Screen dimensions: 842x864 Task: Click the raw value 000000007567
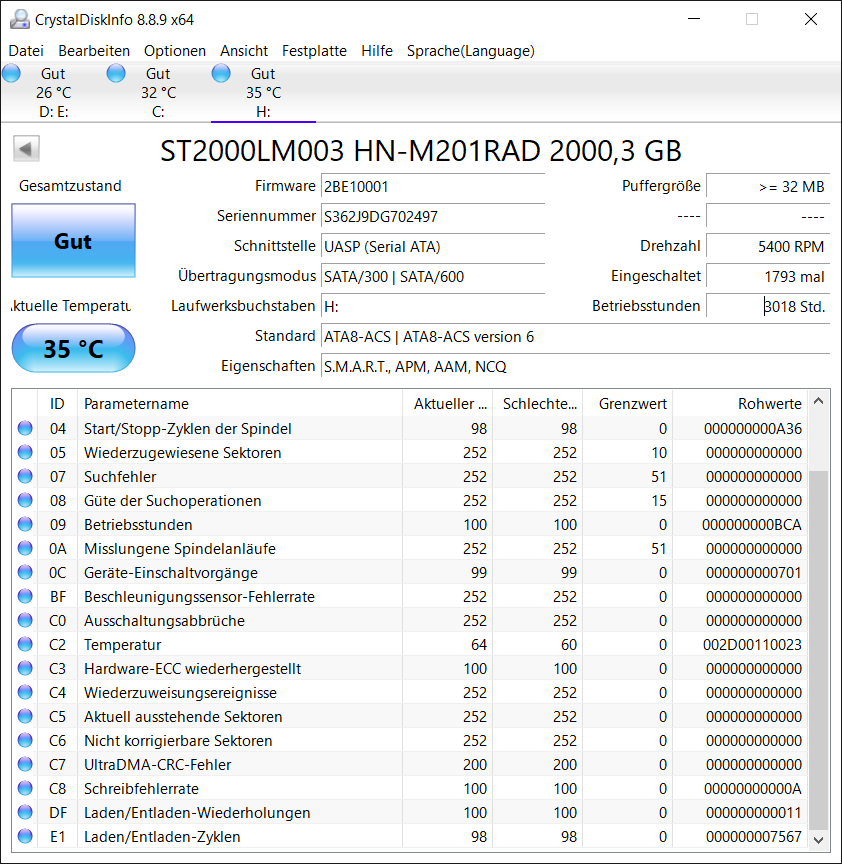pos(754,836)
